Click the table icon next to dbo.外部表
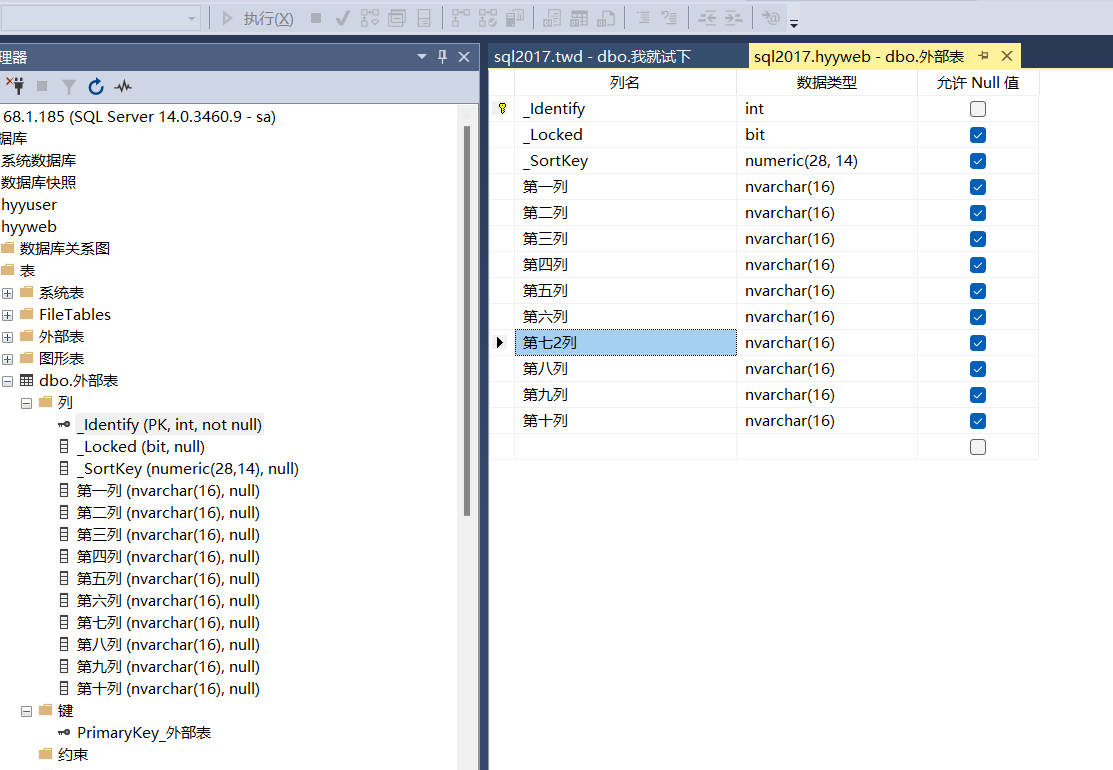Viewport: 1113px width, 770px height. (27, 381)
